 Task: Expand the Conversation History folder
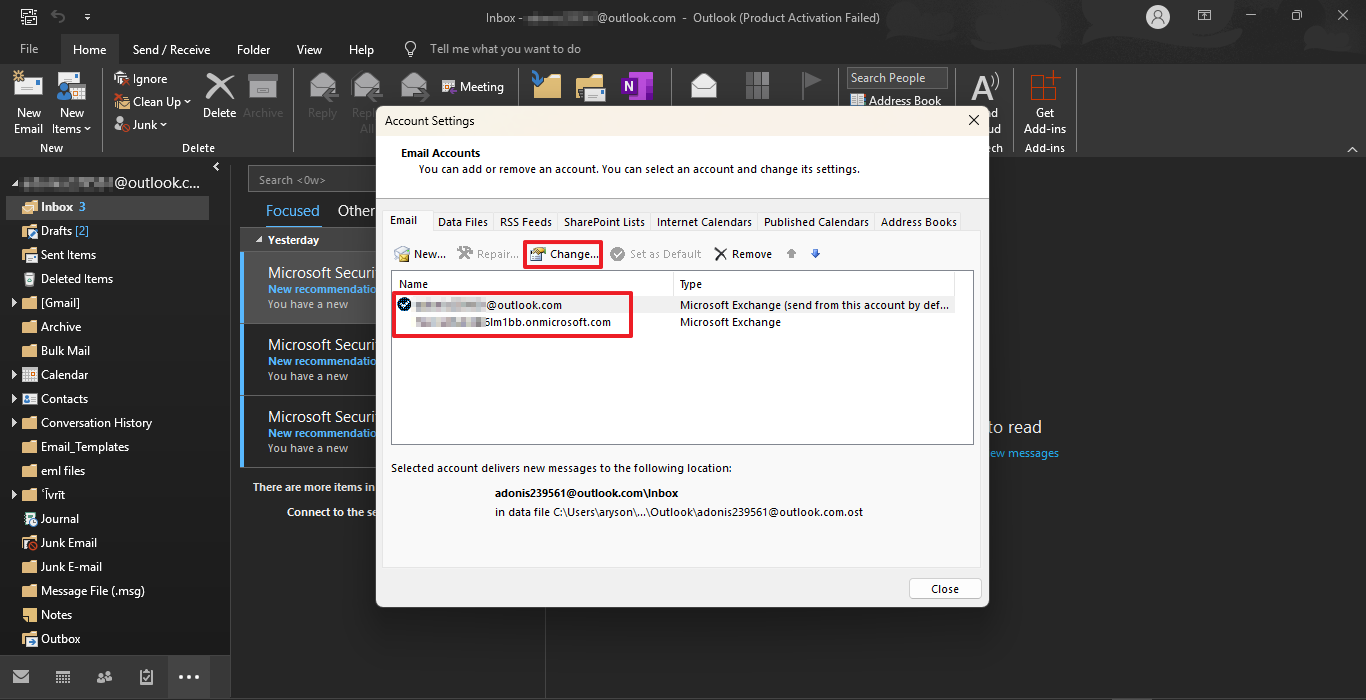click(x=14, y=423)
